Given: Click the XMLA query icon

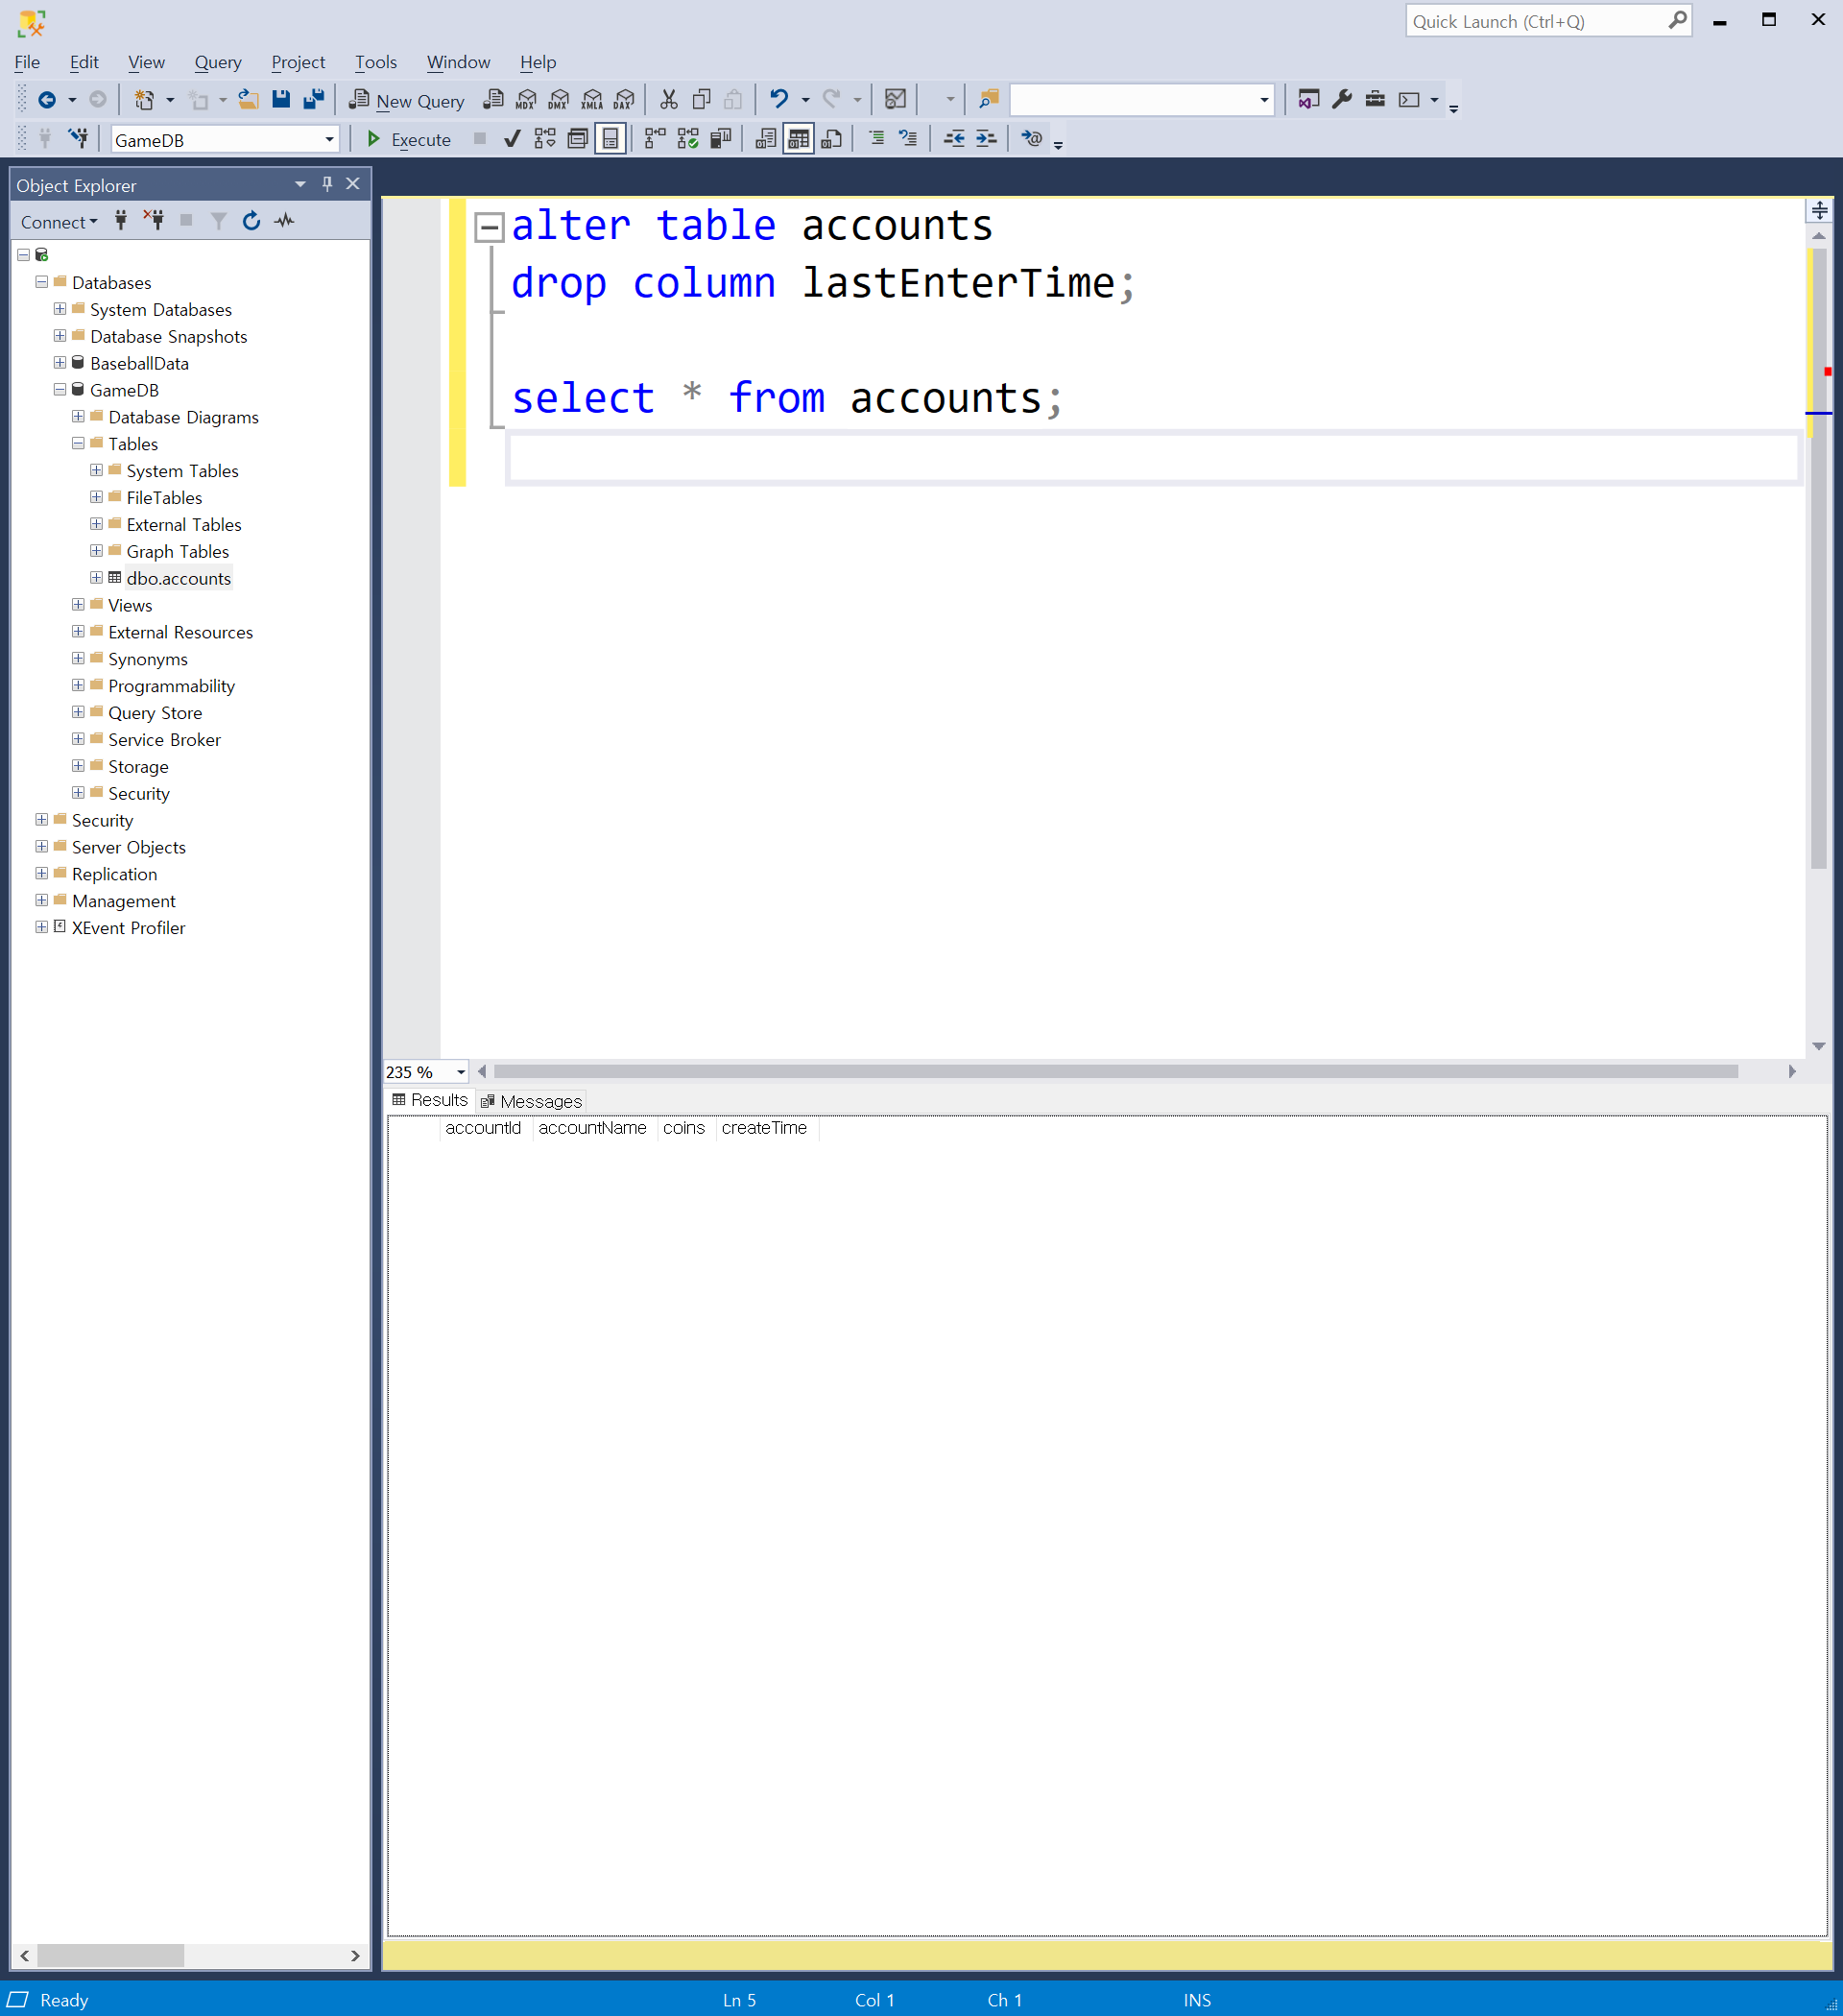Looking at the screenshot, I should [x=592, y=99].
